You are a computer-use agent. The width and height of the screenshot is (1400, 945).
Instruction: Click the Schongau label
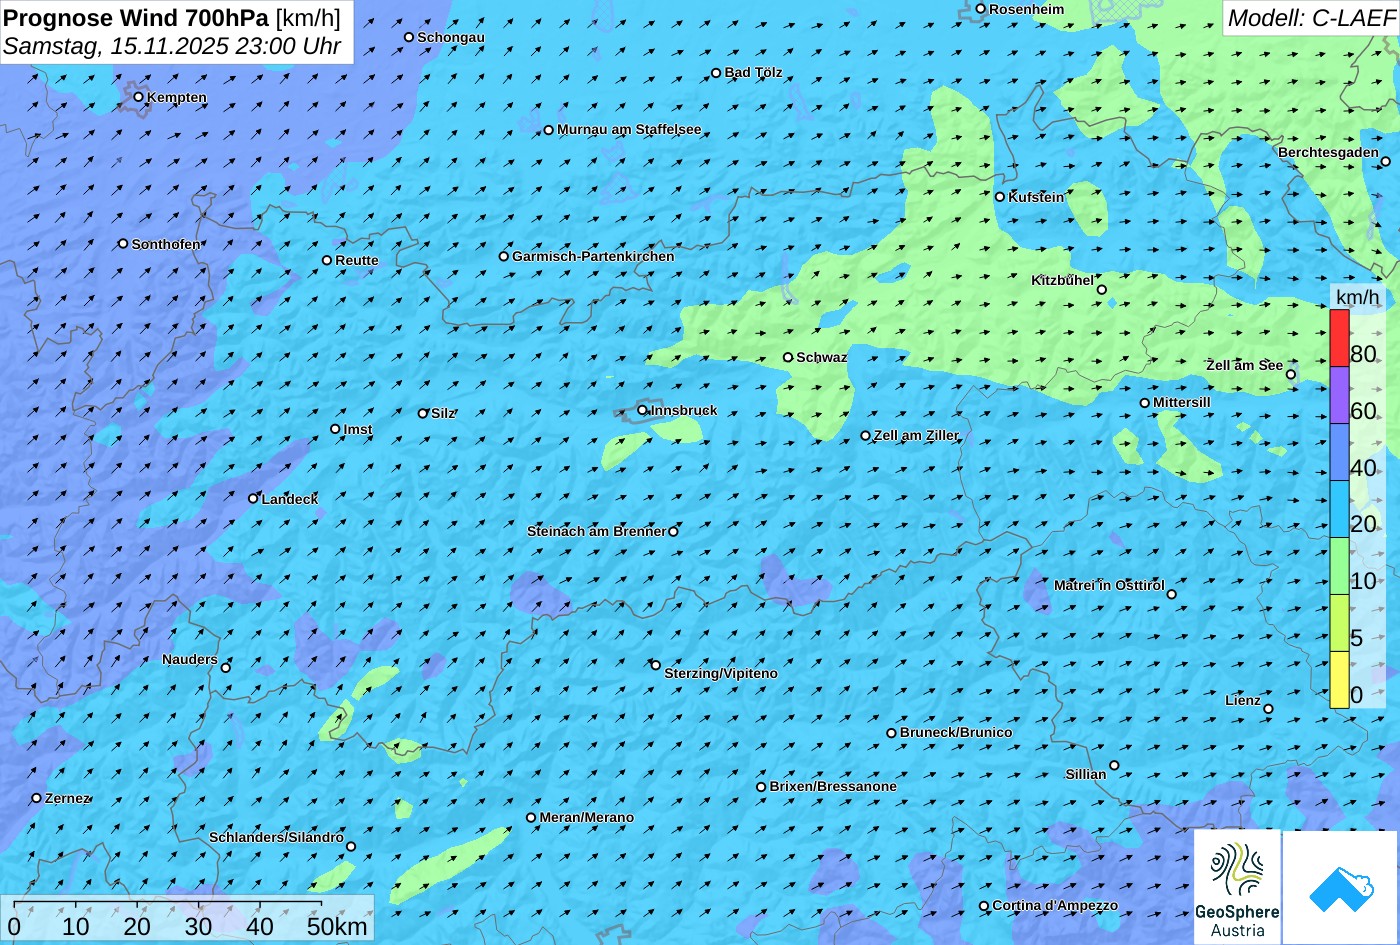coord(451,37)
